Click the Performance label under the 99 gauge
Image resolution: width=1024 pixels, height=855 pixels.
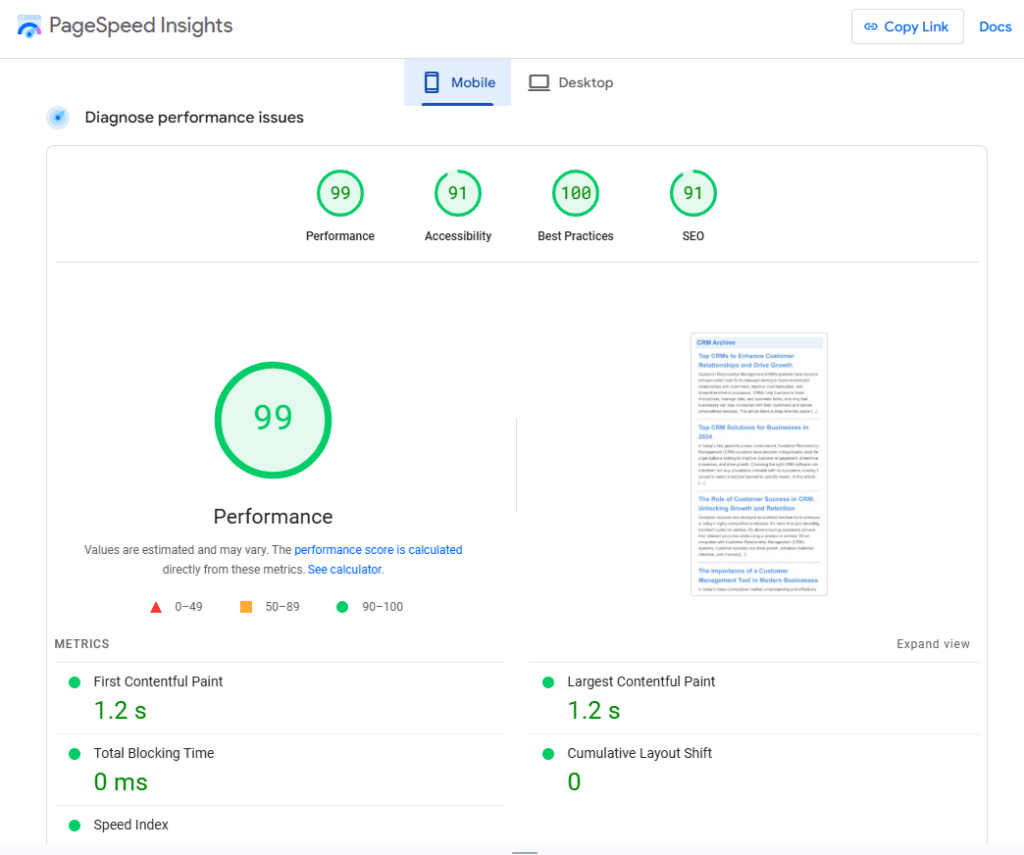[x=340, y=236]
